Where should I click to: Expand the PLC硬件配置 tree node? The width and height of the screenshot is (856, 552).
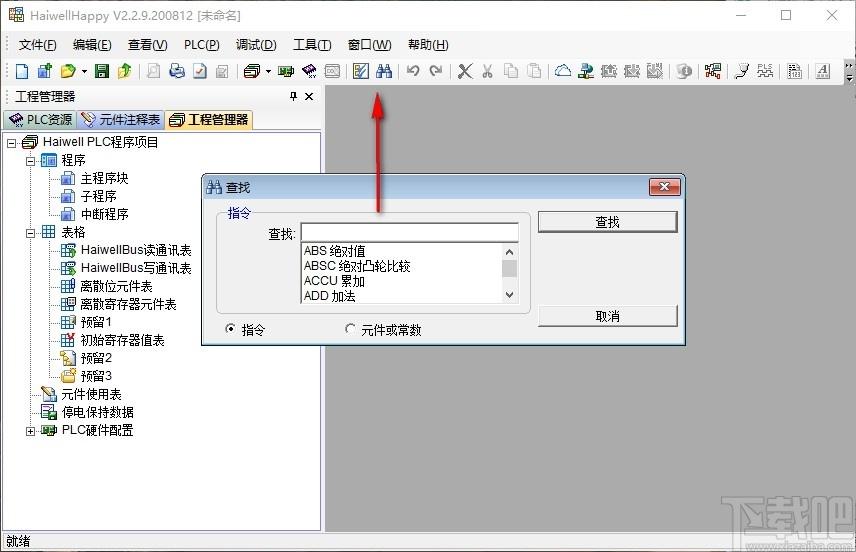tap(31, 431)
